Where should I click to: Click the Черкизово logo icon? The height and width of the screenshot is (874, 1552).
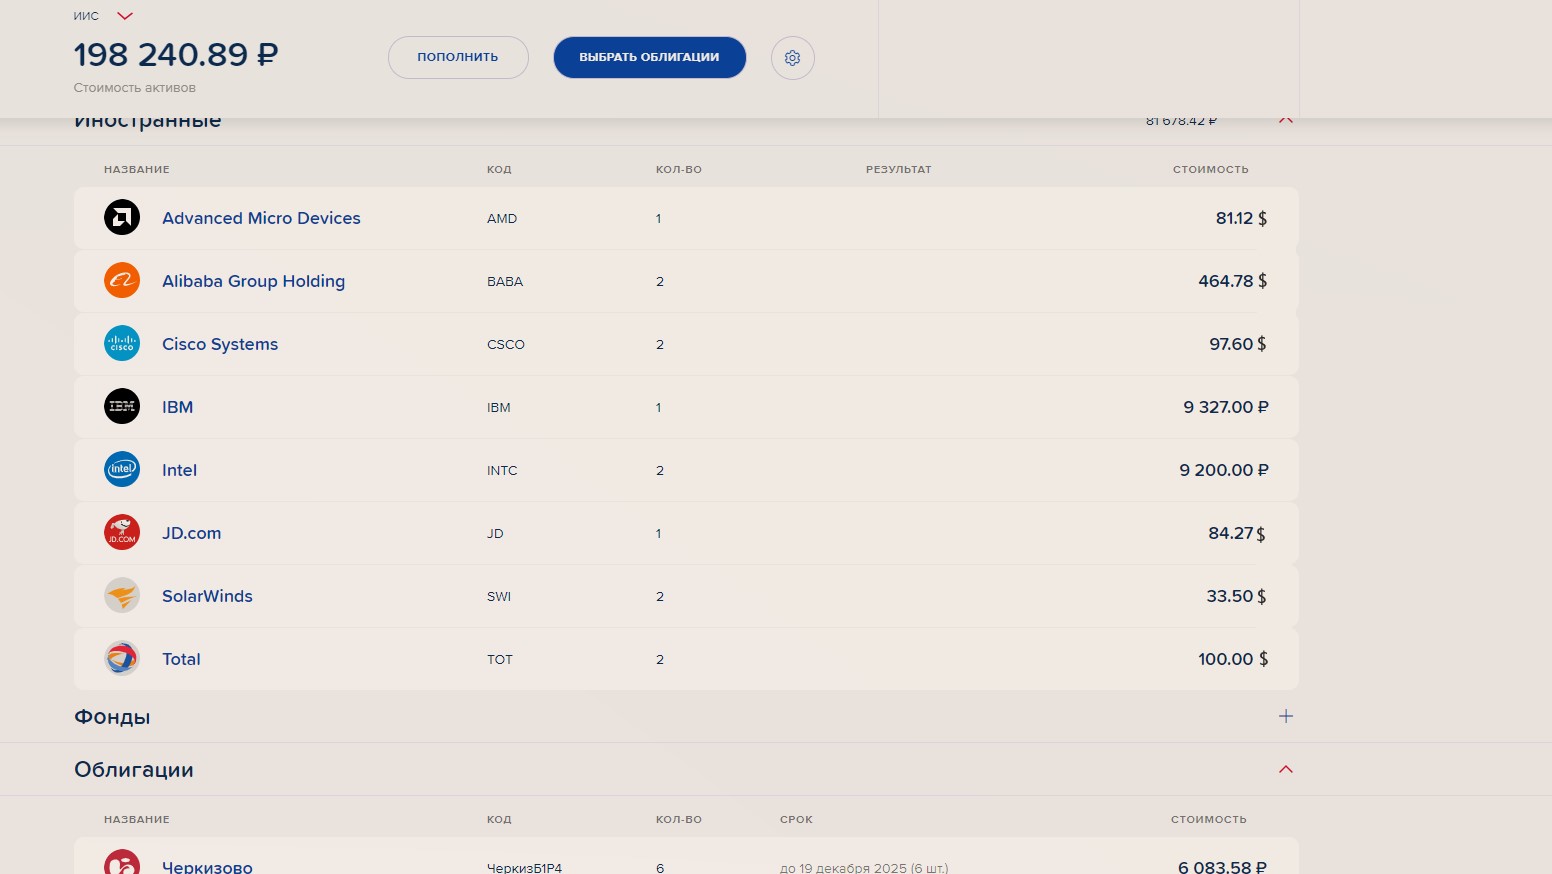(x=122, y=864)
